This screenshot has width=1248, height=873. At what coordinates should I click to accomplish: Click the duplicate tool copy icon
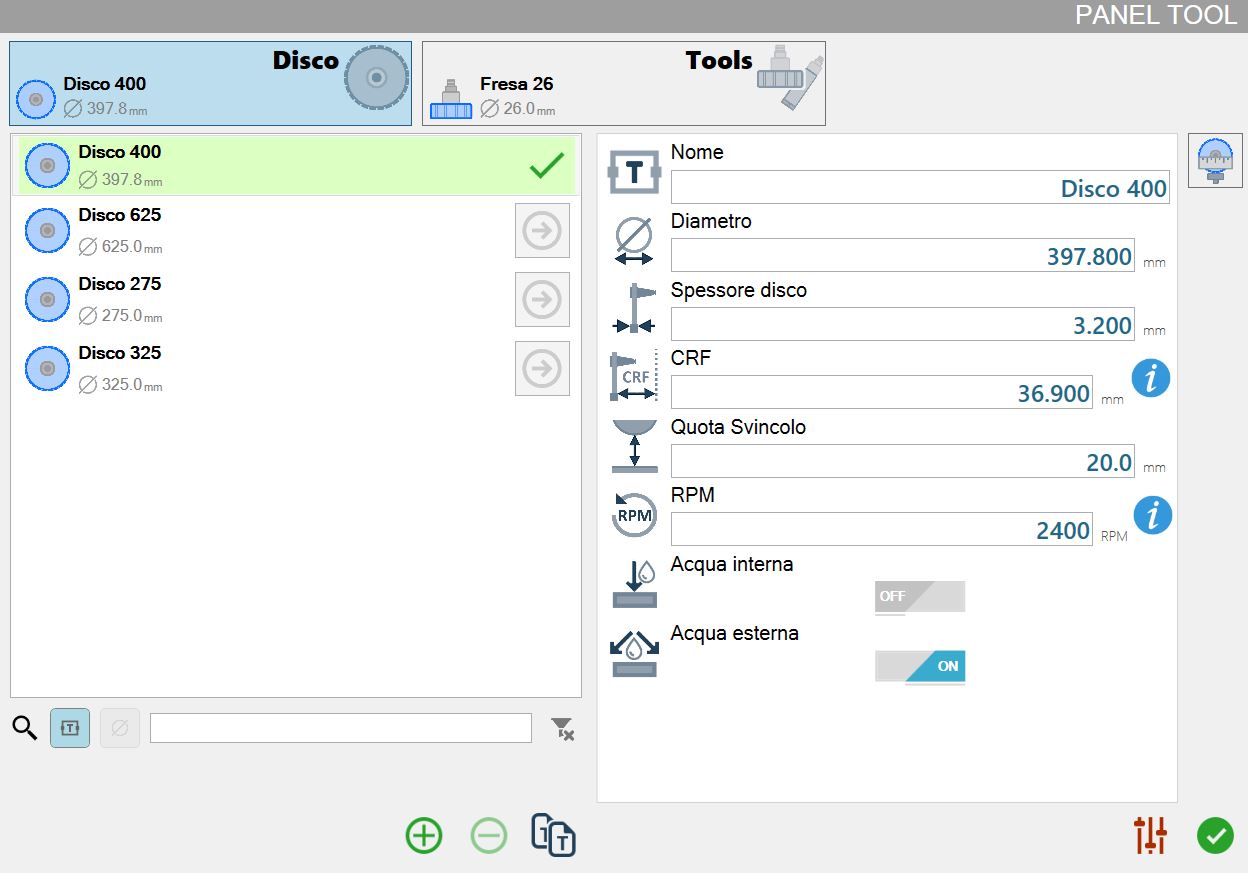(554, 835)
